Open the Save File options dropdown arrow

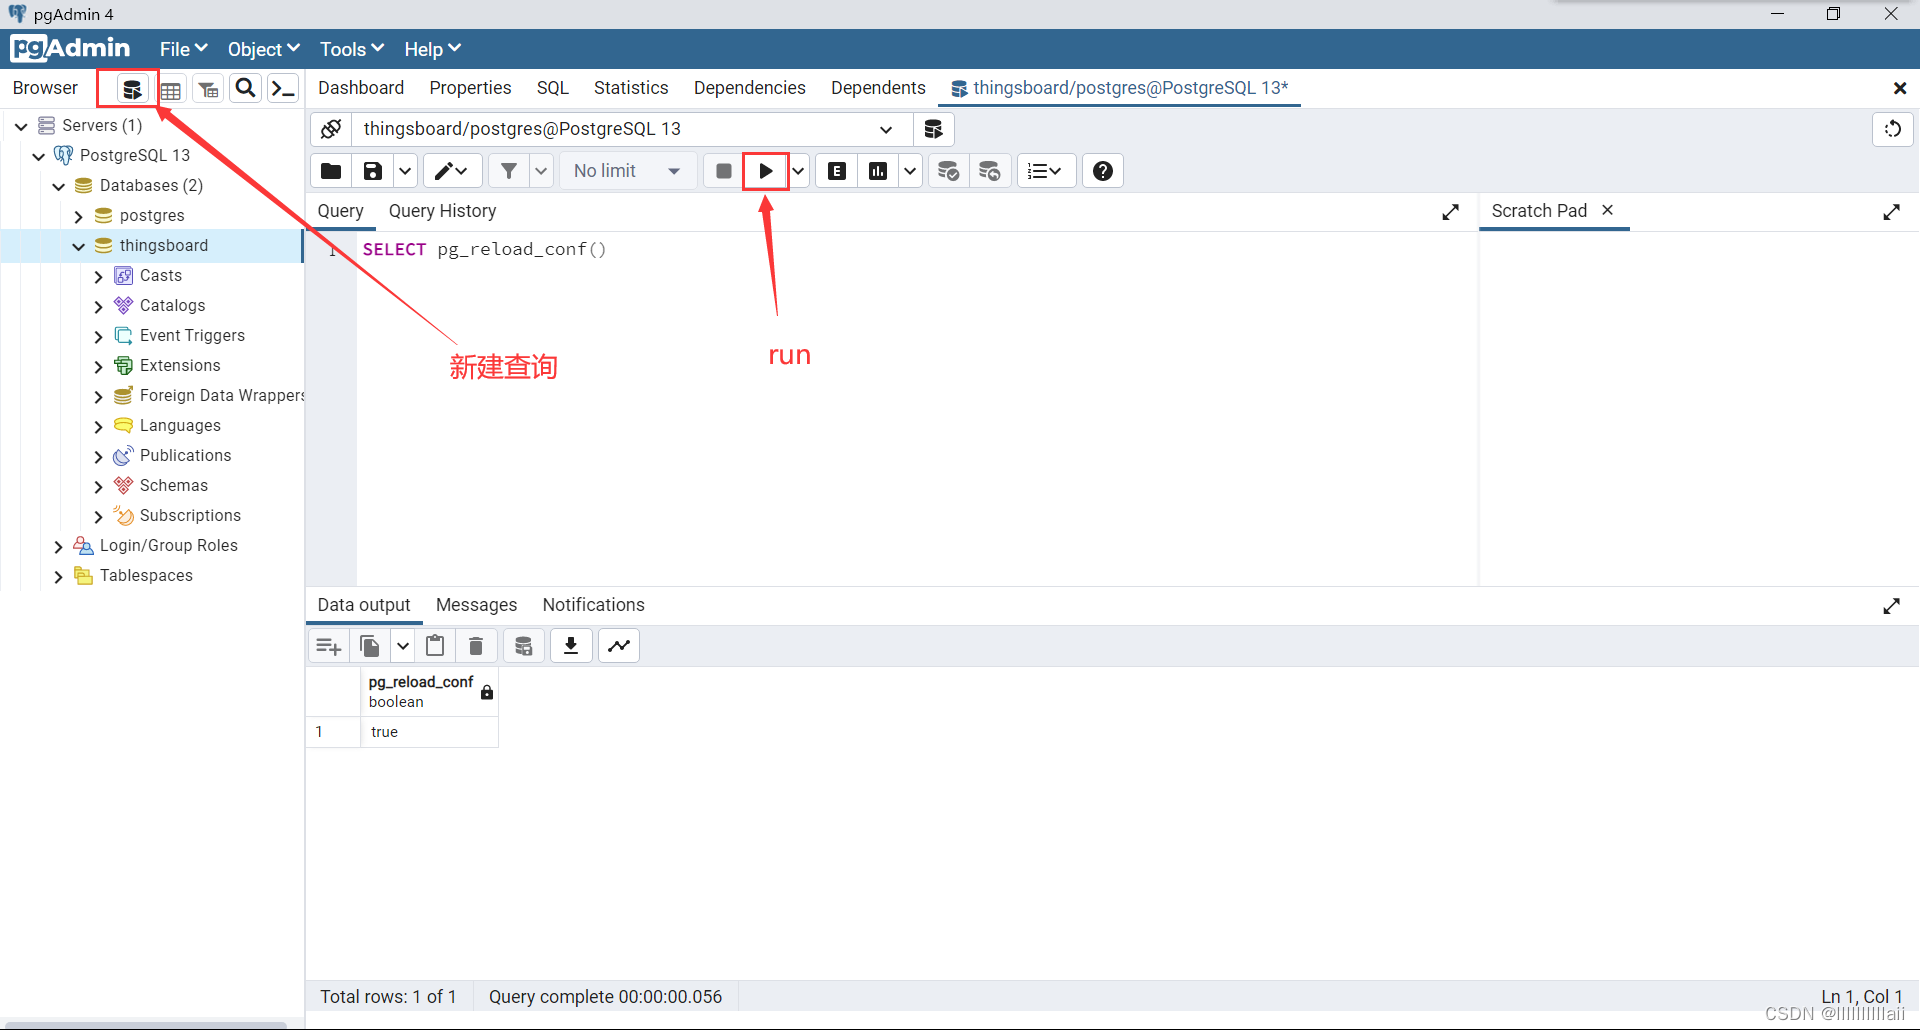point(405,171)
